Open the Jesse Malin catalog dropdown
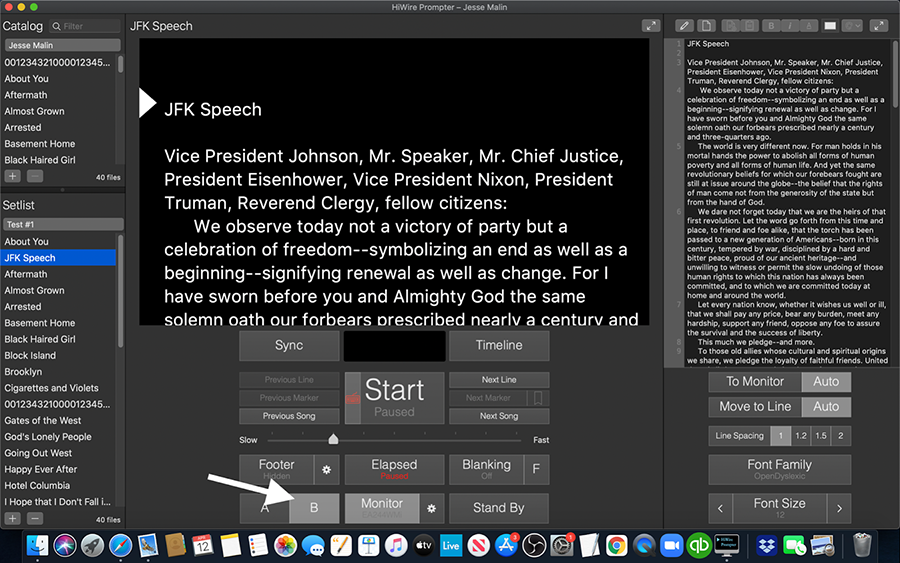This screenshot has width=900, height=563. (x=63, y=45)
